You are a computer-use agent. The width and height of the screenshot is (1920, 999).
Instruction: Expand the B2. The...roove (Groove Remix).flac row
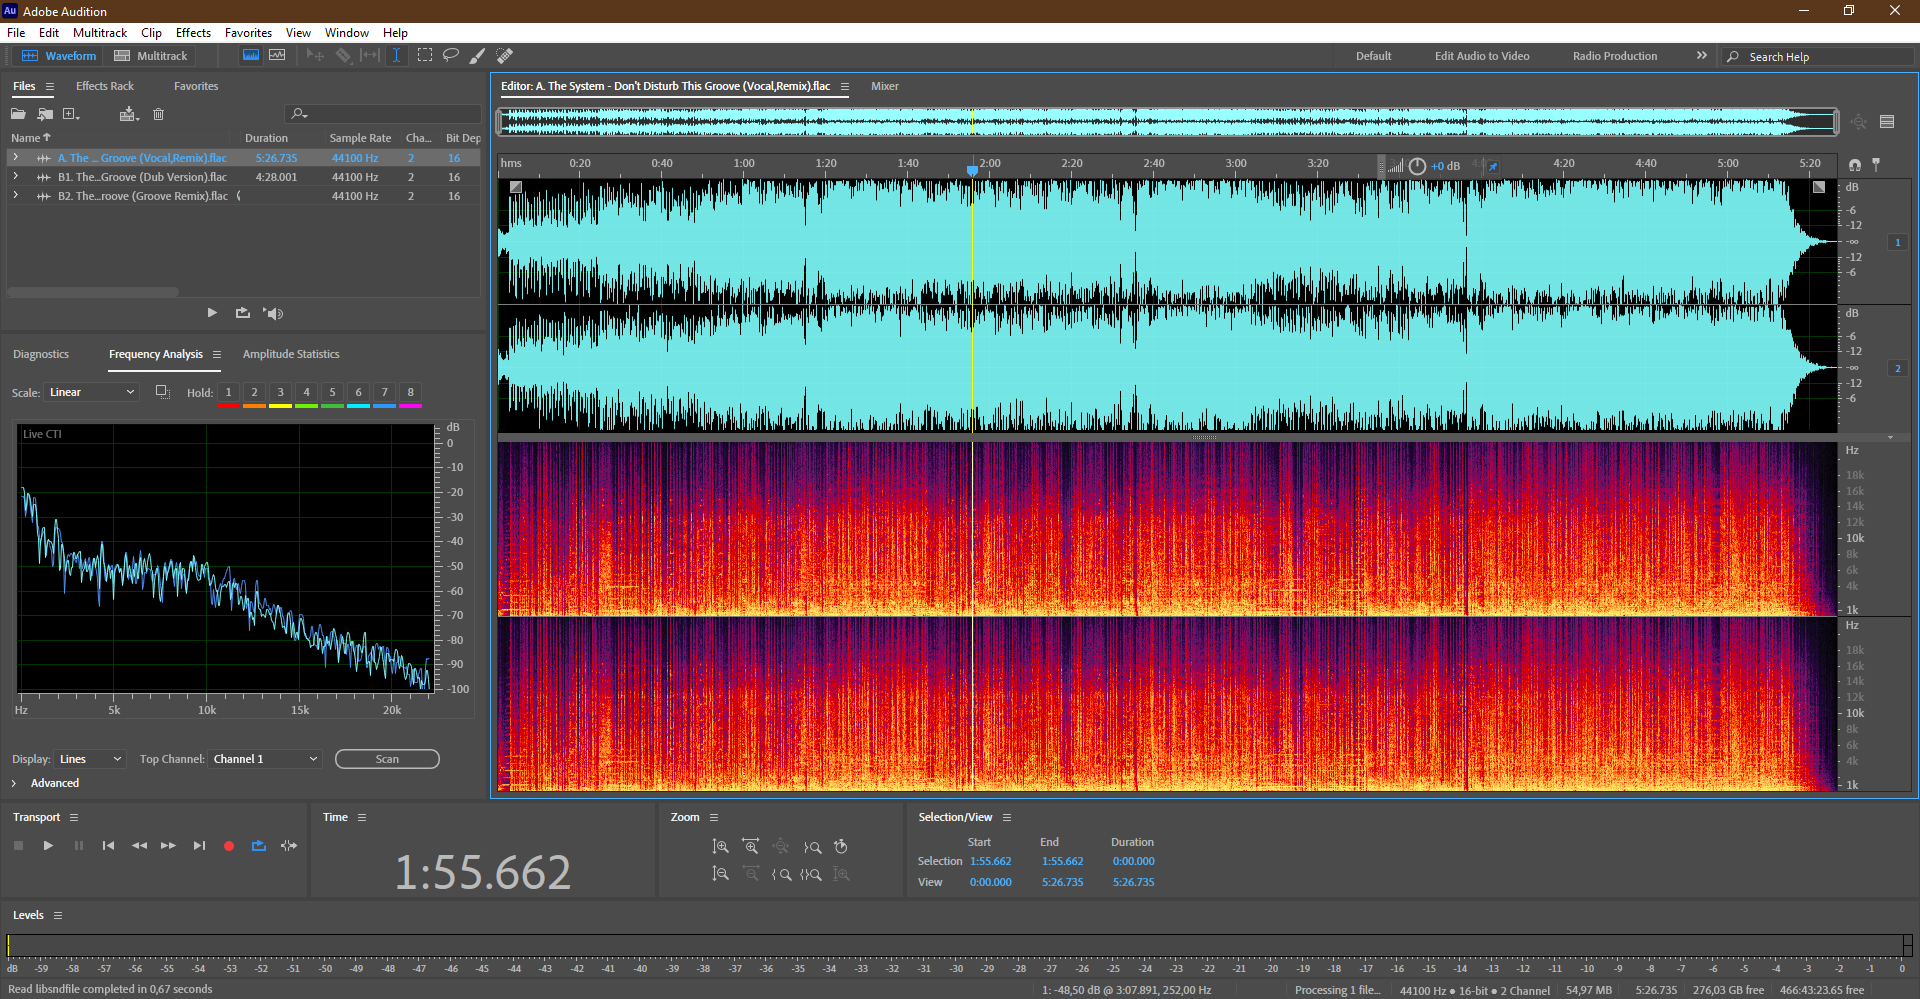(x=15, y=196)
